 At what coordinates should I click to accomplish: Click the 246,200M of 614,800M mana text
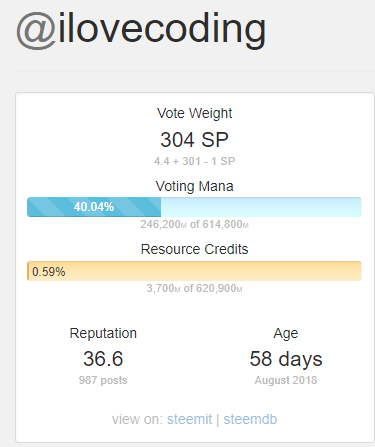pyautogui.click(x=194, y=224)
